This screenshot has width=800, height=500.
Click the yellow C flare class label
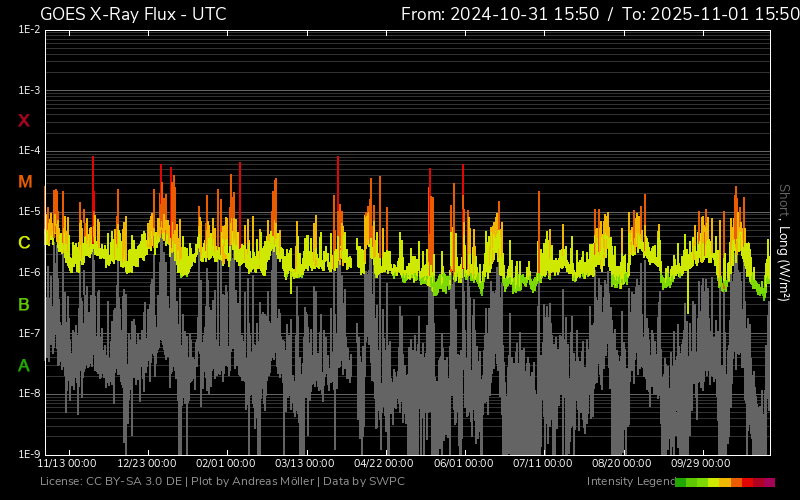click(x=24, y=243)
